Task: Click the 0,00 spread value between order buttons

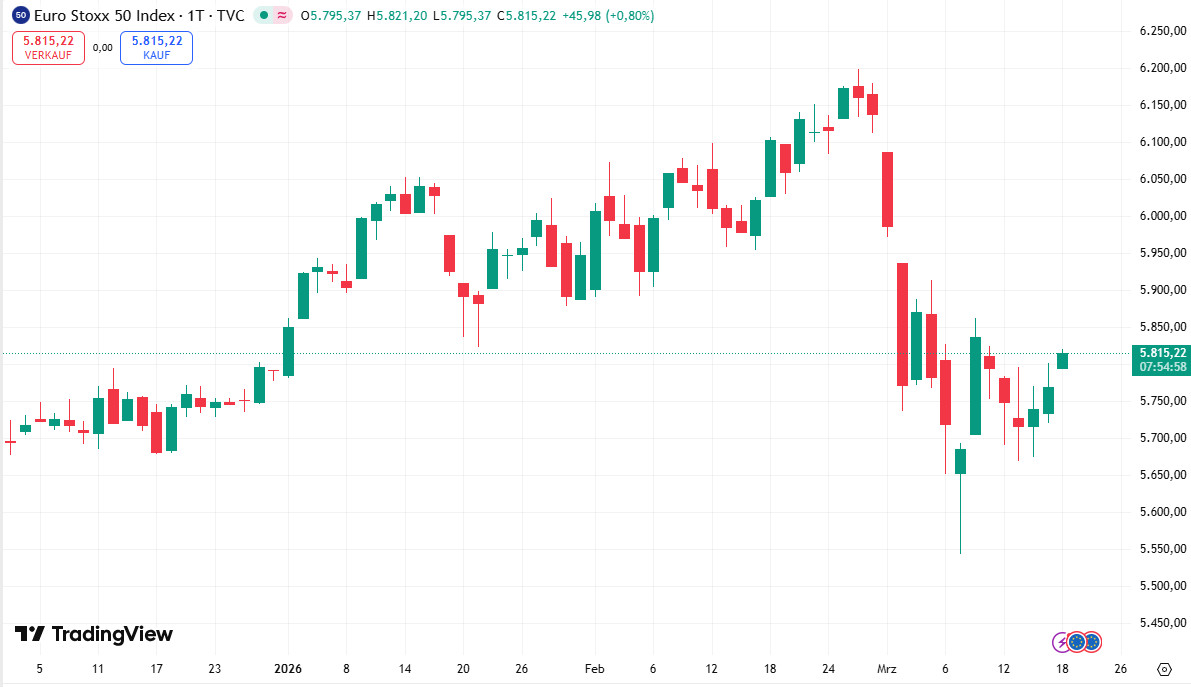Action: tap(103, 47)
